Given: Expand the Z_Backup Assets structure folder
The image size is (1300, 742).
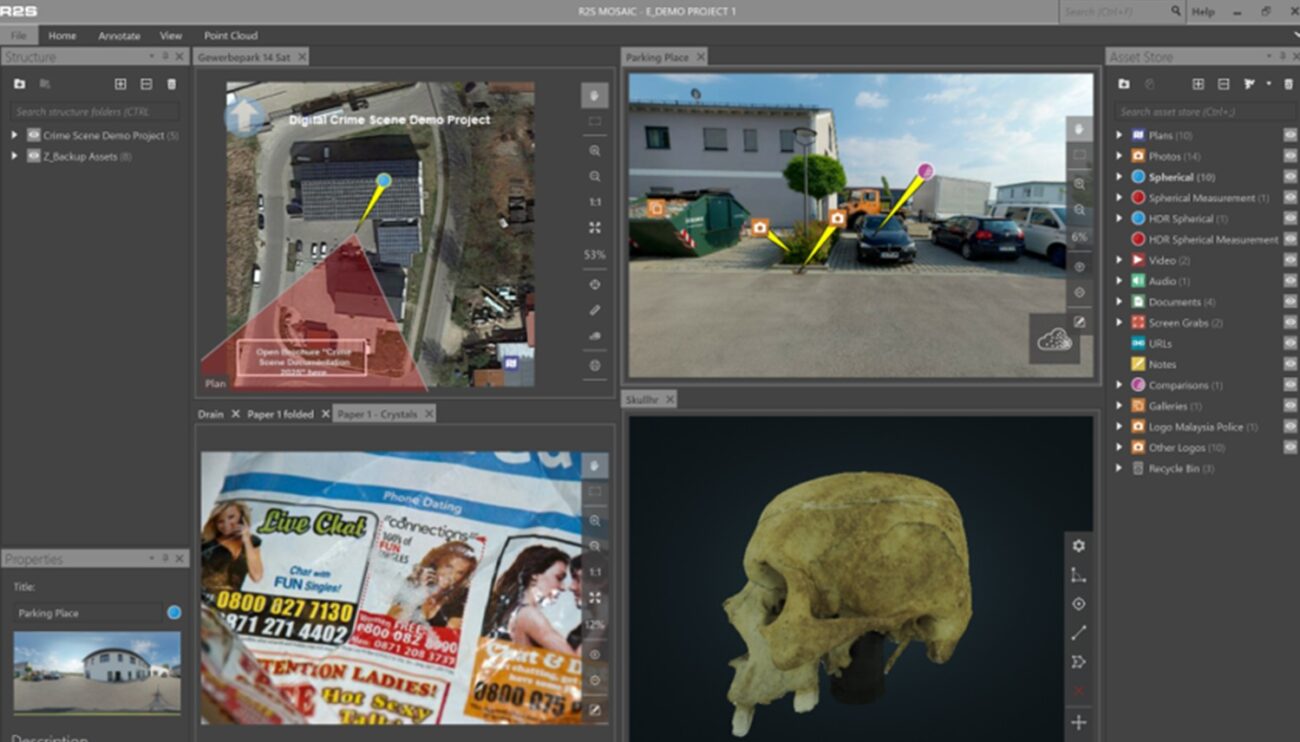Looking at the screenshot, I should click(x=14, y=156).
